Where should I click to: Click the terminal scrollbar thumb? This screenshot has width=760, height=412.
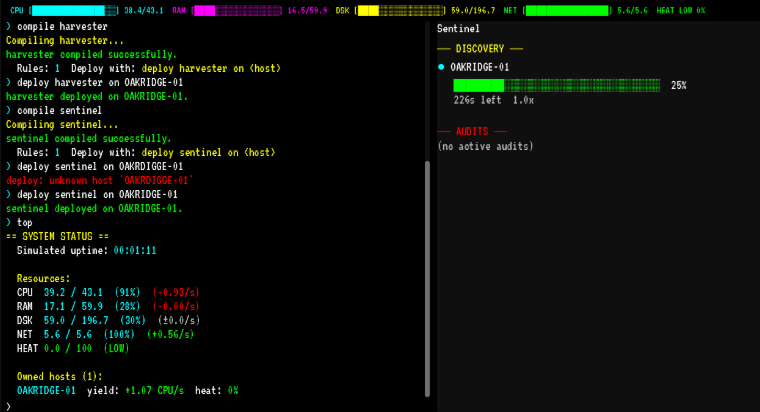[427, 279]
